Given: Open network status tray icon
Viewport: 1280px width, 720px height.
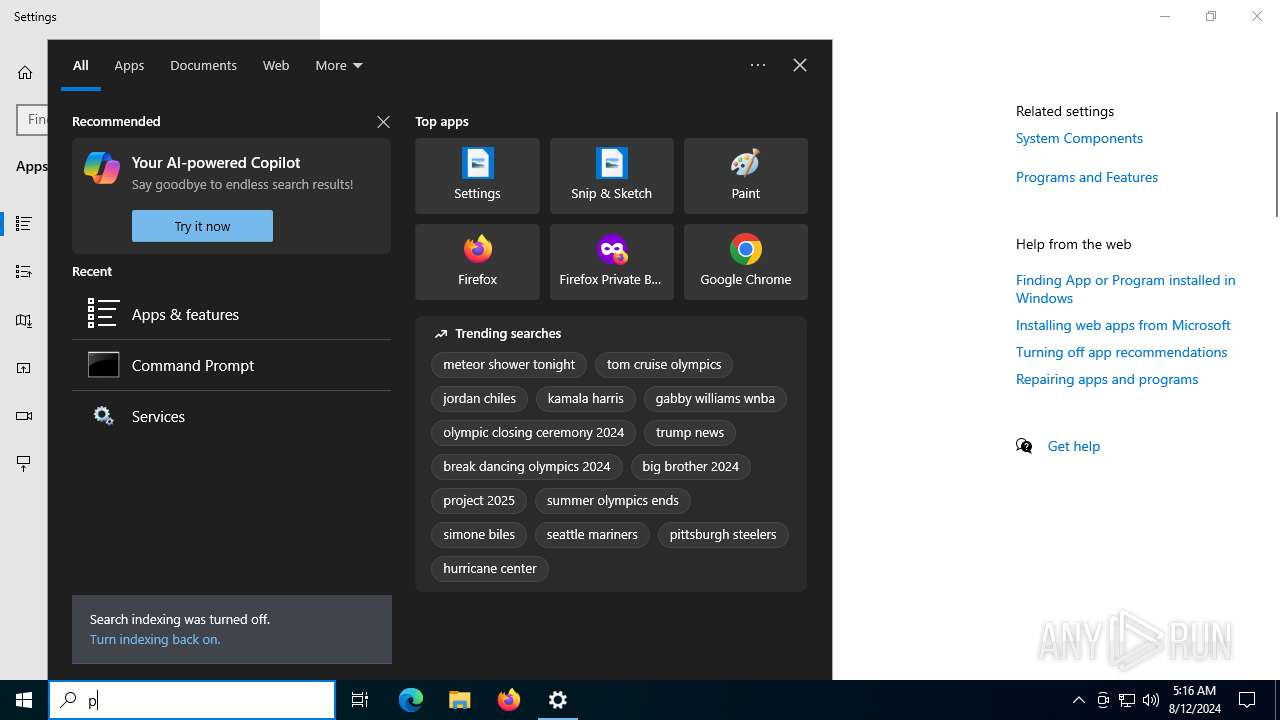Looking at the screenshot, I should coord(1127,700).
